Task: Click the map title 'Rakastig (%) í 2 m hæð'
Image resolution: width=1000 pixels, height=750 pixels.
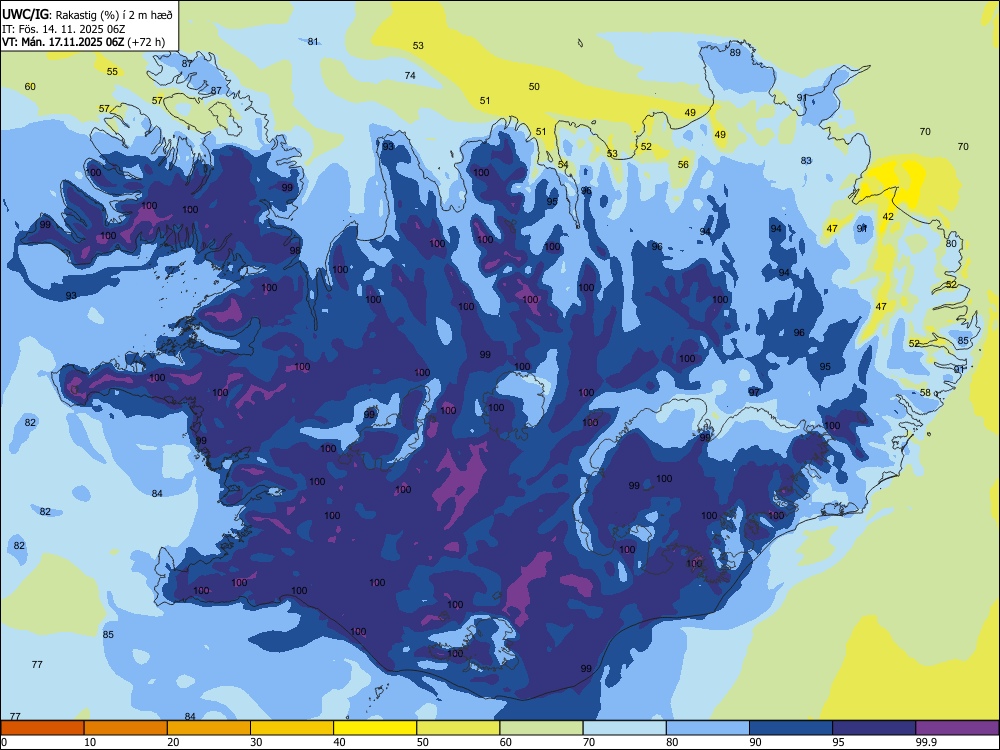Action: click(x=114, y=14)
